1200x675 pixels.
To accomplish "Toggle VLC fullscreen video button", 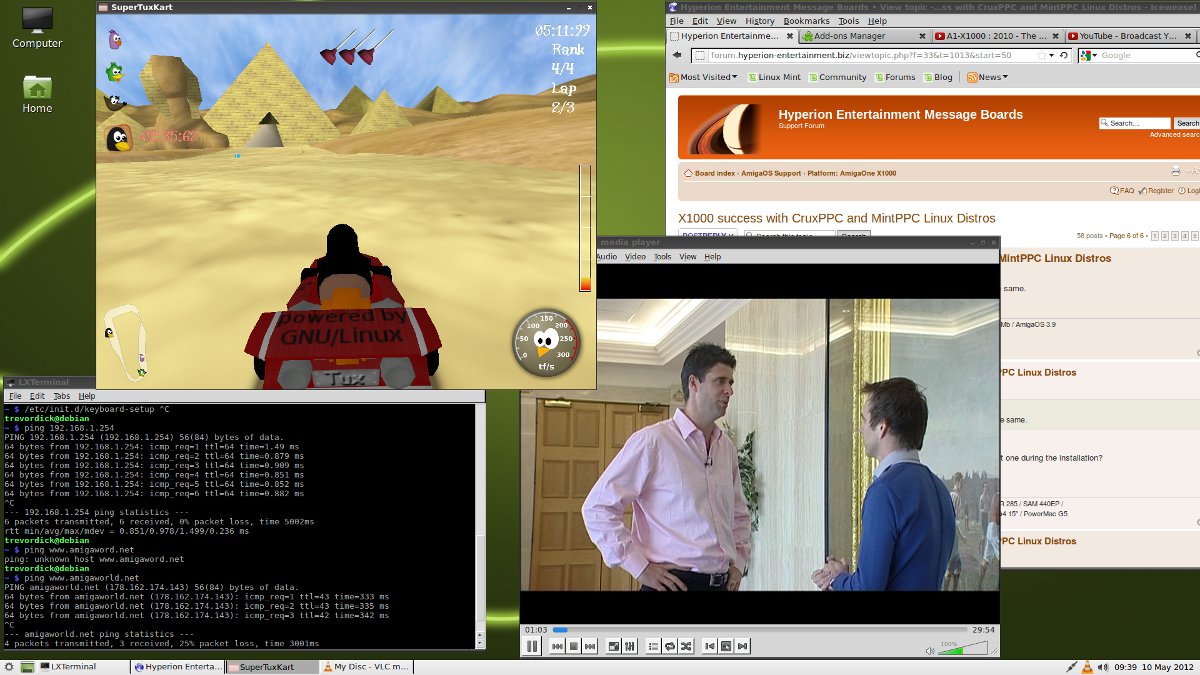I will click(x=613, y=647).
